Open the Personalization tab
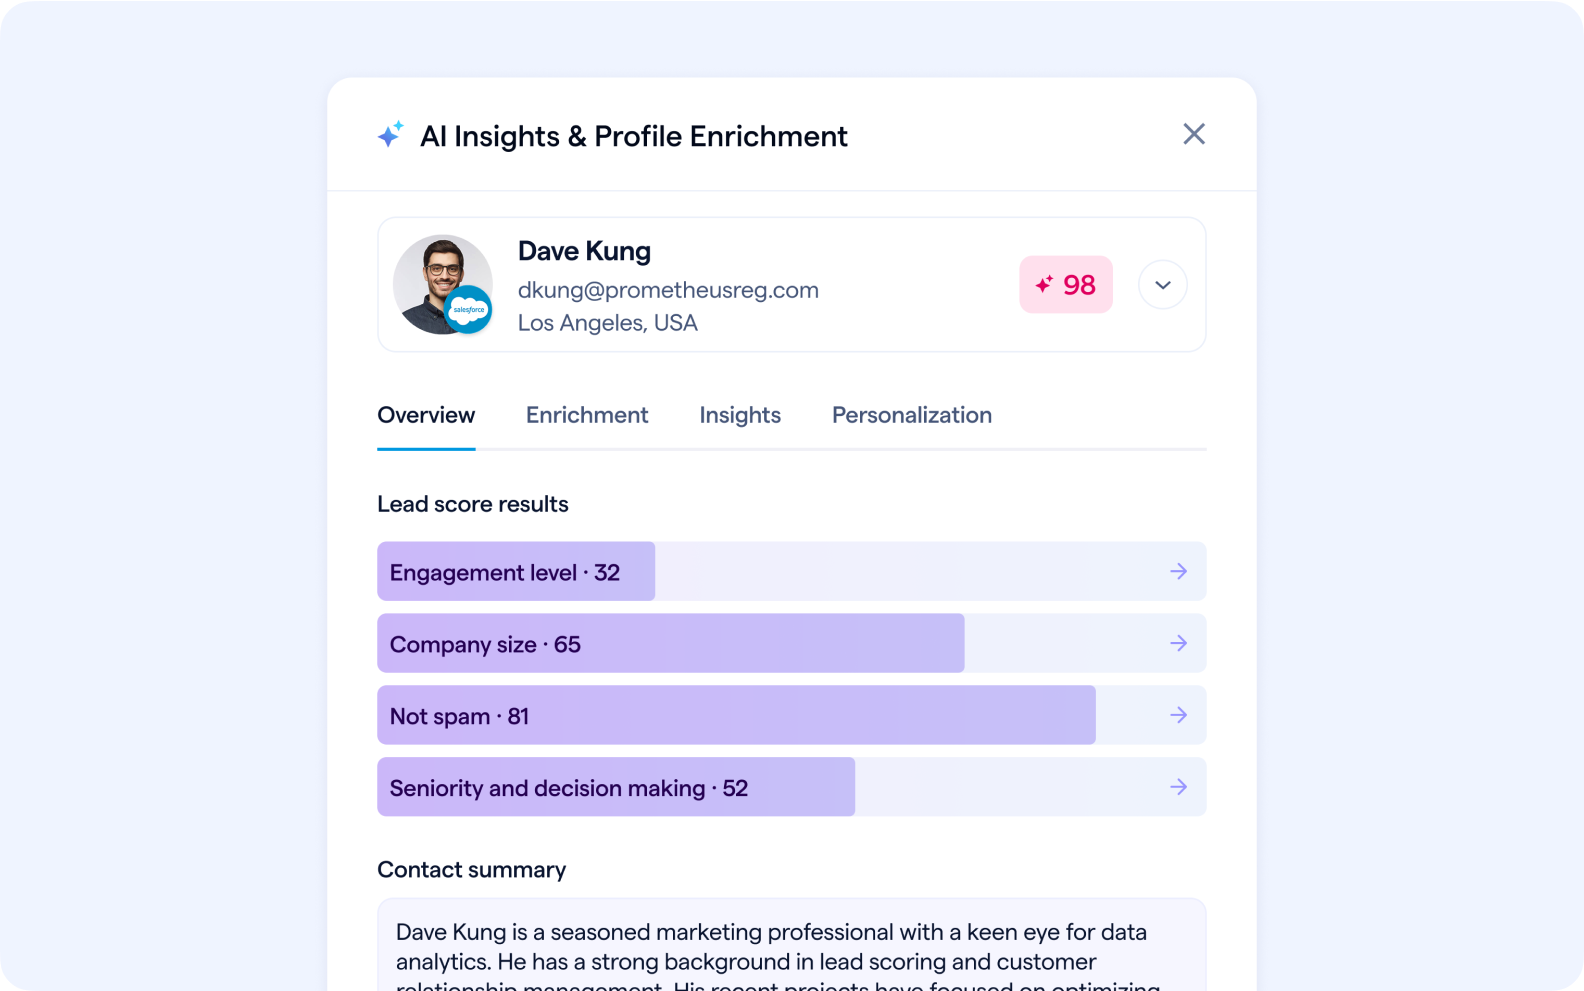1584x991 pixels. pos(912,415)
